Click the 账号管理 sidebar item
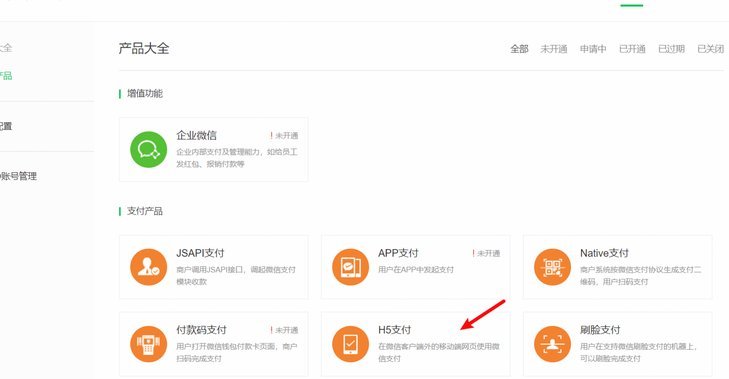The image size is (729, 379). [x=18, y=176]
